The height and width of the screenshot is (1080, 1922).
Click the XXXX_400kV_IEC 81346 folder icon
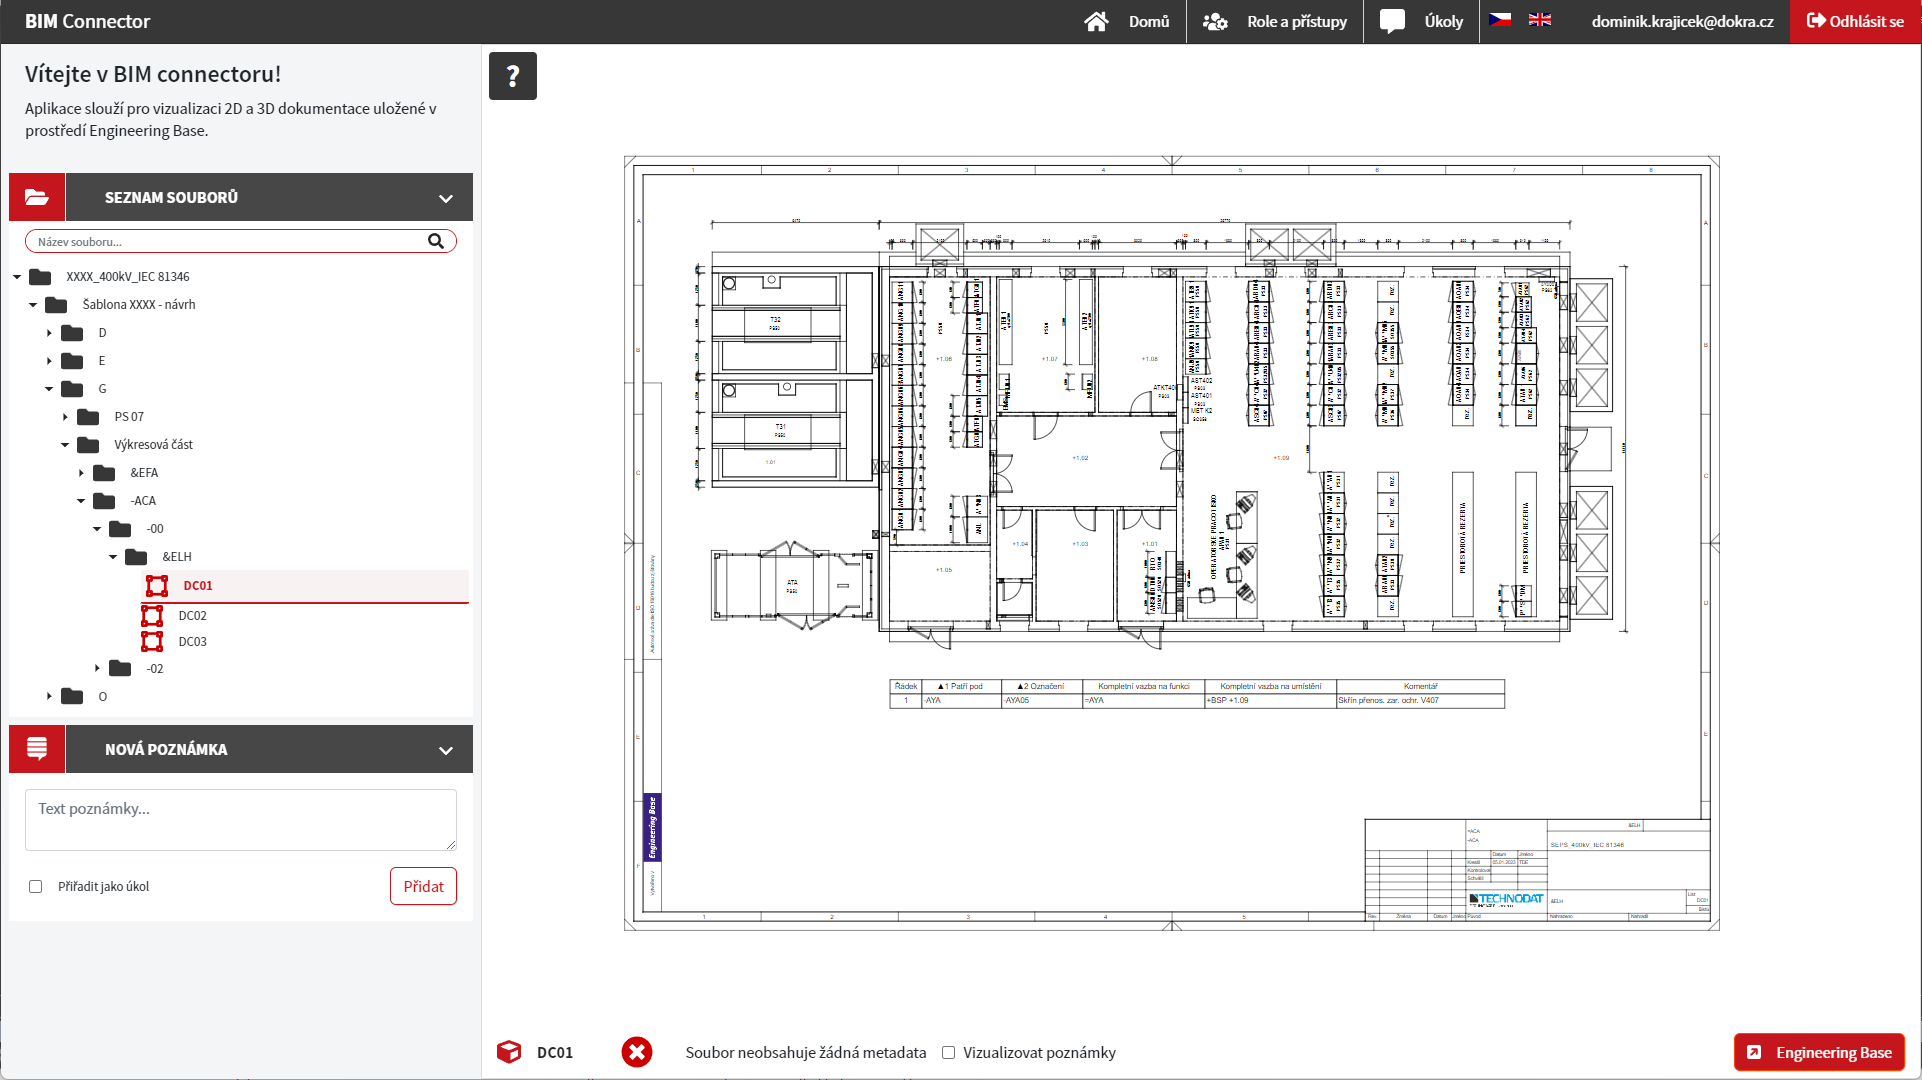pos(40,277)
